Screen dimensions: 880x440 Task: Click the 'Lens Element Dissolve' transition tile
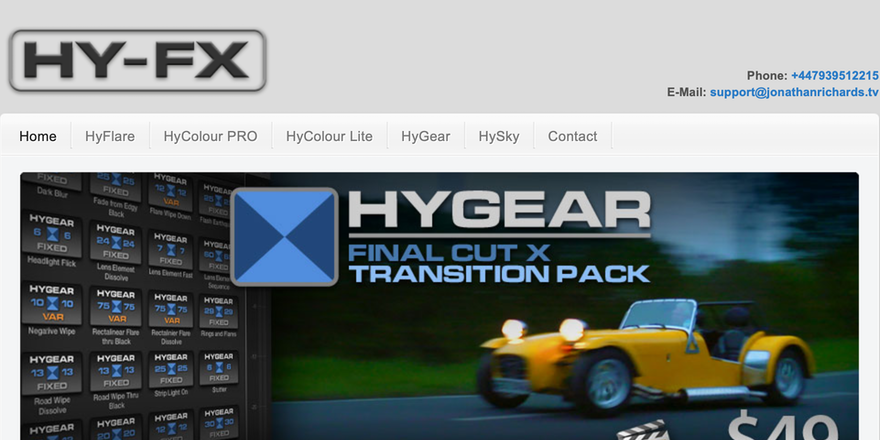tap(116, 249)
